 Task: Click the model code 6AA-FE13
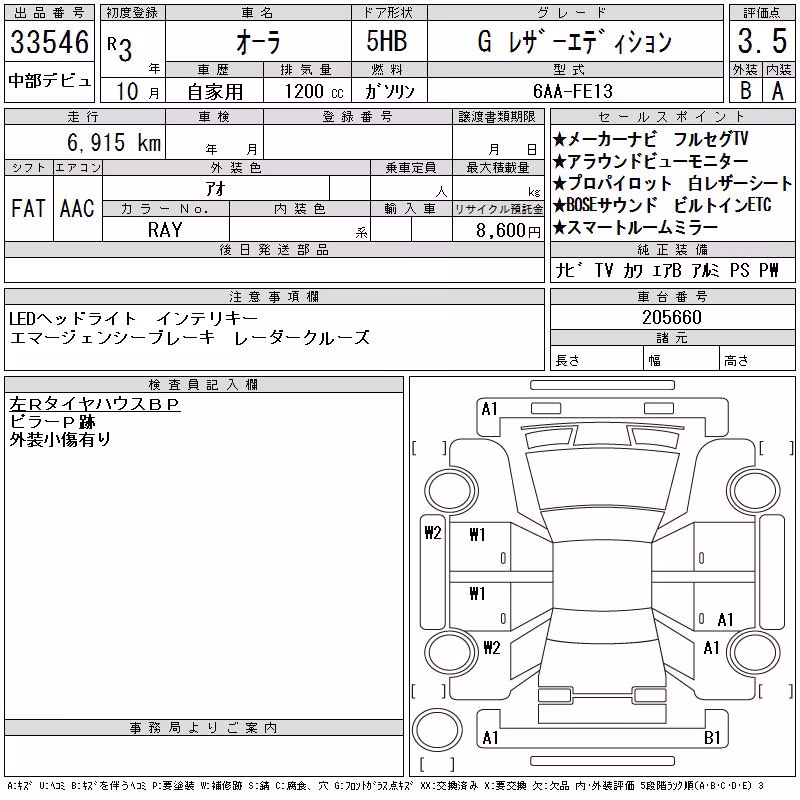572,91
